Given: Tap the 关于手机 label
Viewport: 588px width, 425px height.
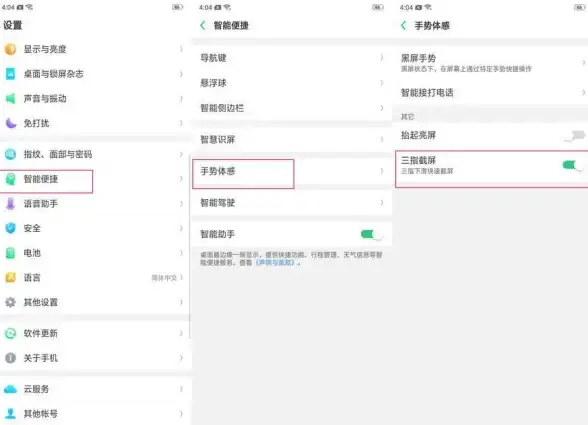Looking at the screenshot, I should pos(40,358).
